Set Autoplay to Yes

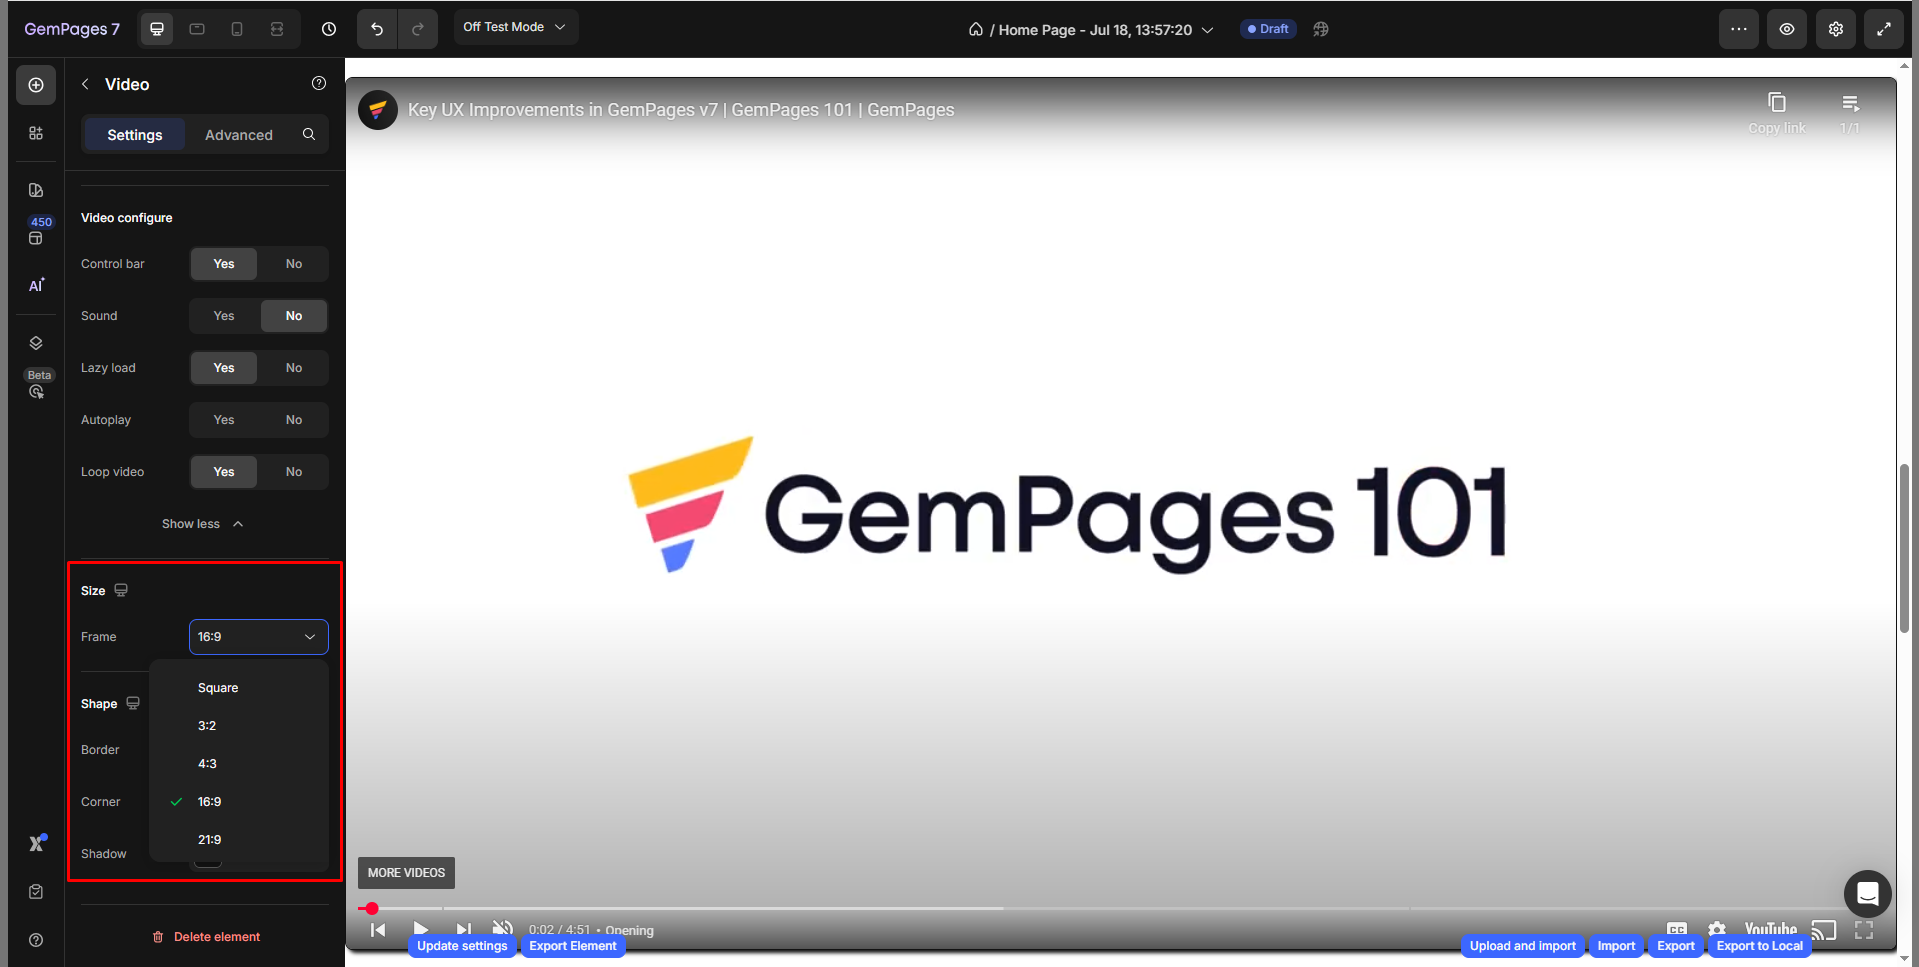point(224,420)
